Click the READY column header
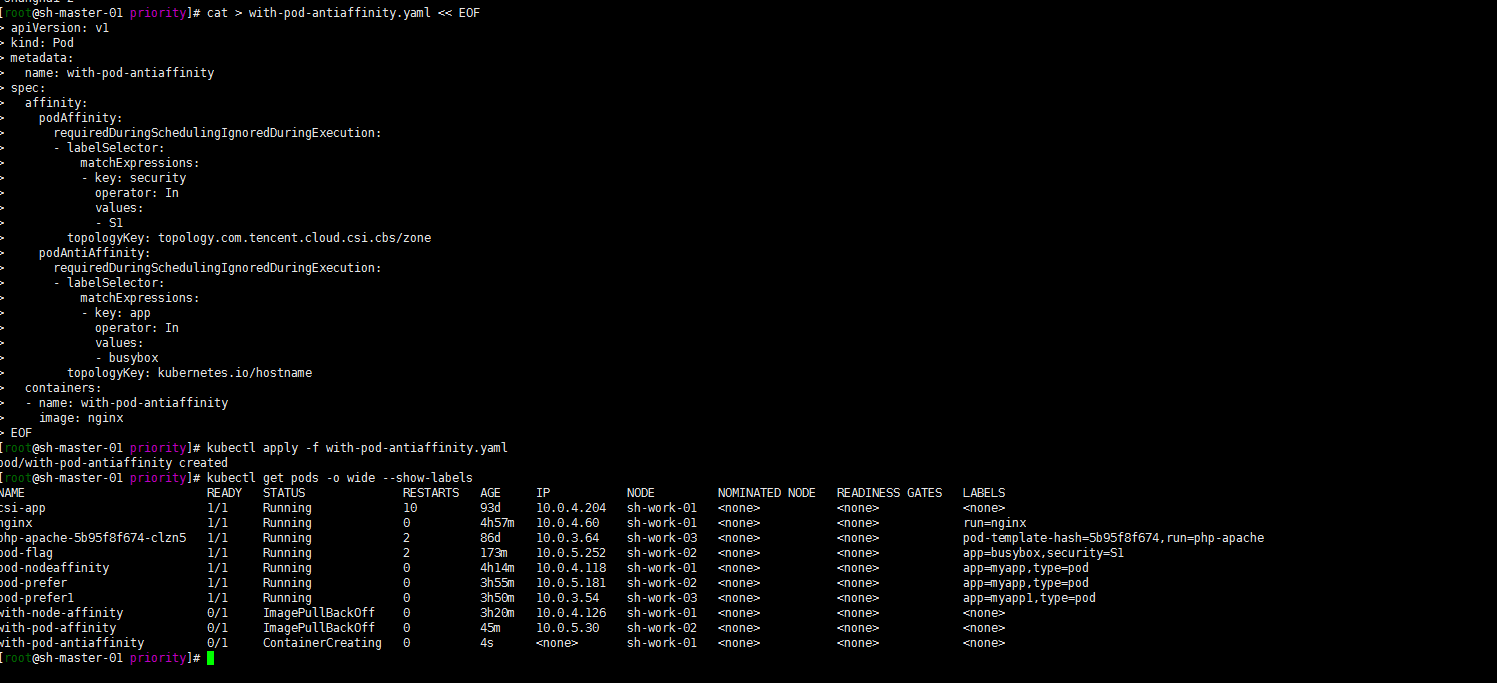The width and height of the screenshot is (1497, 683). pyautogui.click(x=224, y=493)
